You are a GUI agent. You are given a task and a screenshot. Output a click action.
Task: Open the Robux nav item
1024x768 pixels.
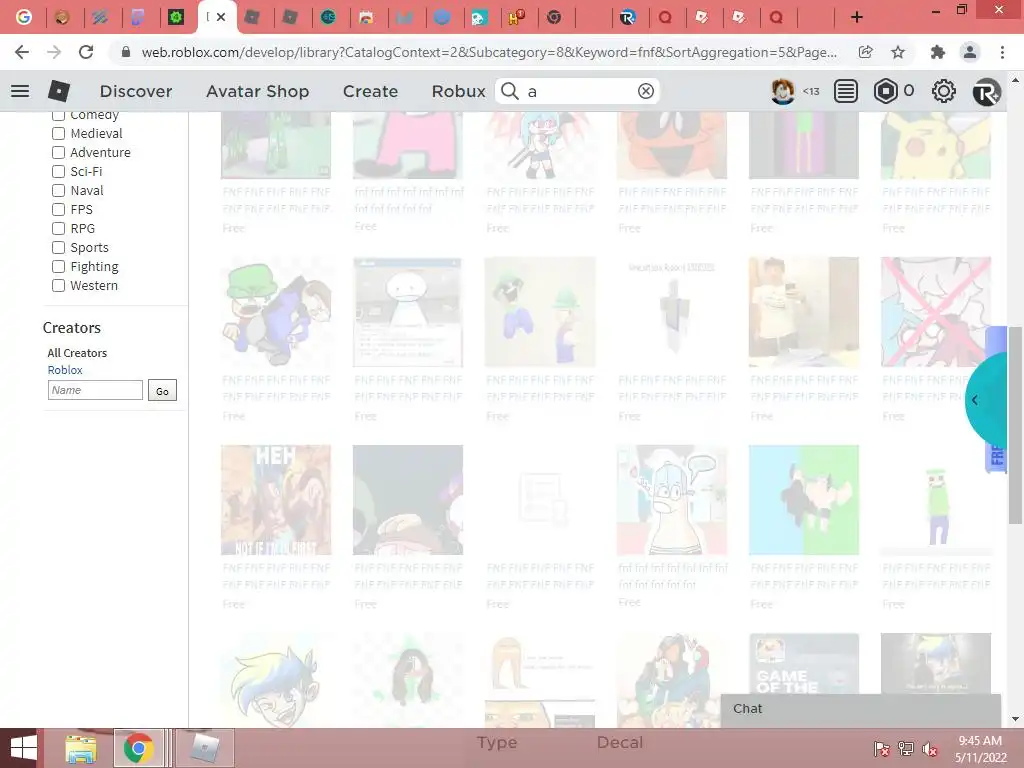[x=458, y=91]
